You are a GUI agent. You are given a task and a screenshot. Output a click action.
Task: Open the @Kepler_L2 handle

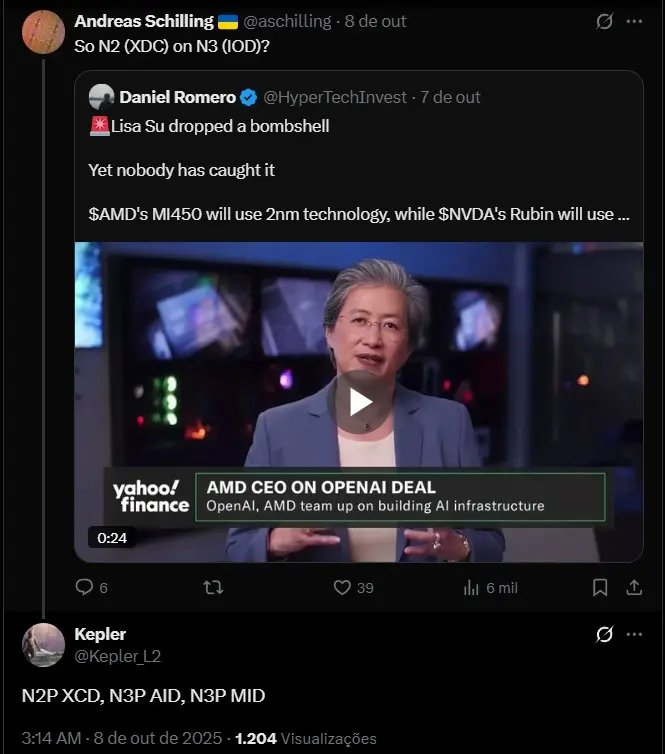point(118,656)
